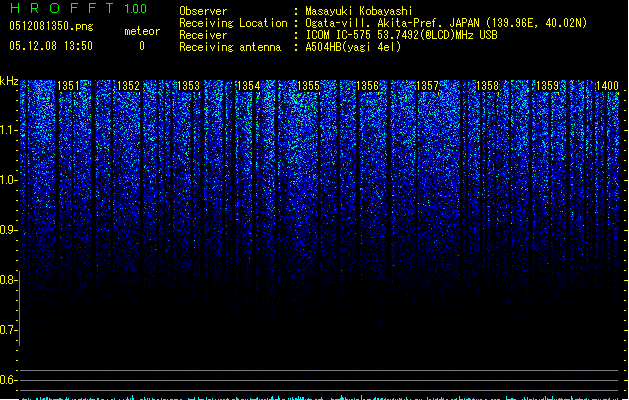Click the 1359 time marker

click(x=547, y=85)
